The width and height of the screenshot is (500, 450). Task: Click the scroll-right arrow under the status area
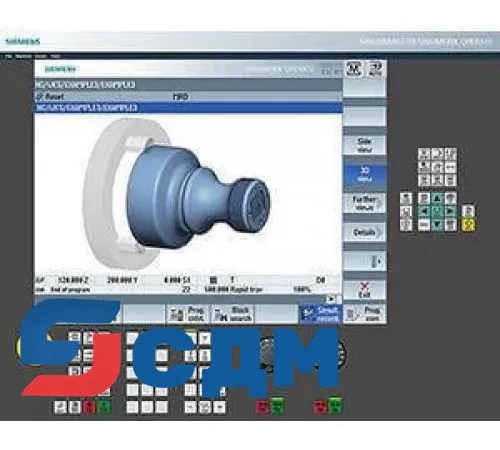331,299
